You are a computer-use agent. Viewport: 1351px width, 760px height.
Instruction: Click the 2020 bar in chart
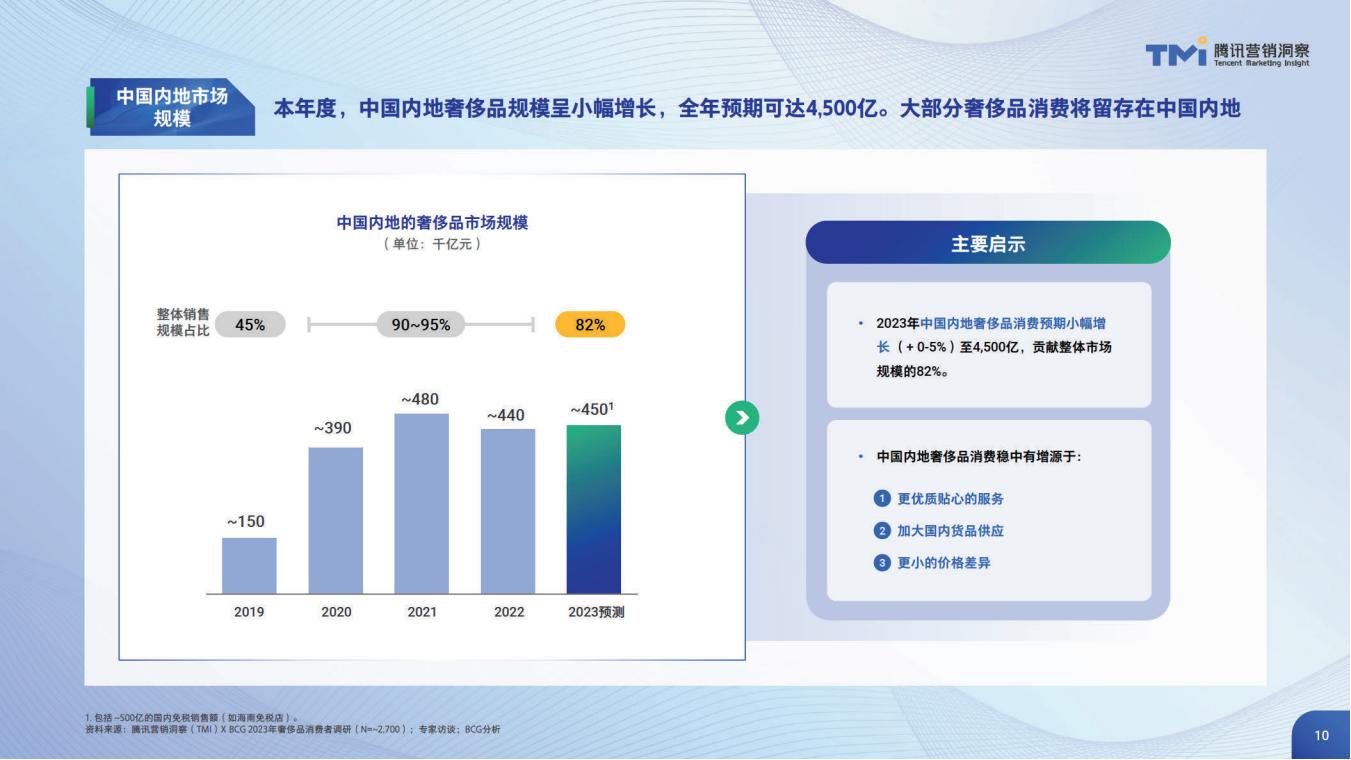click(336, 520)
